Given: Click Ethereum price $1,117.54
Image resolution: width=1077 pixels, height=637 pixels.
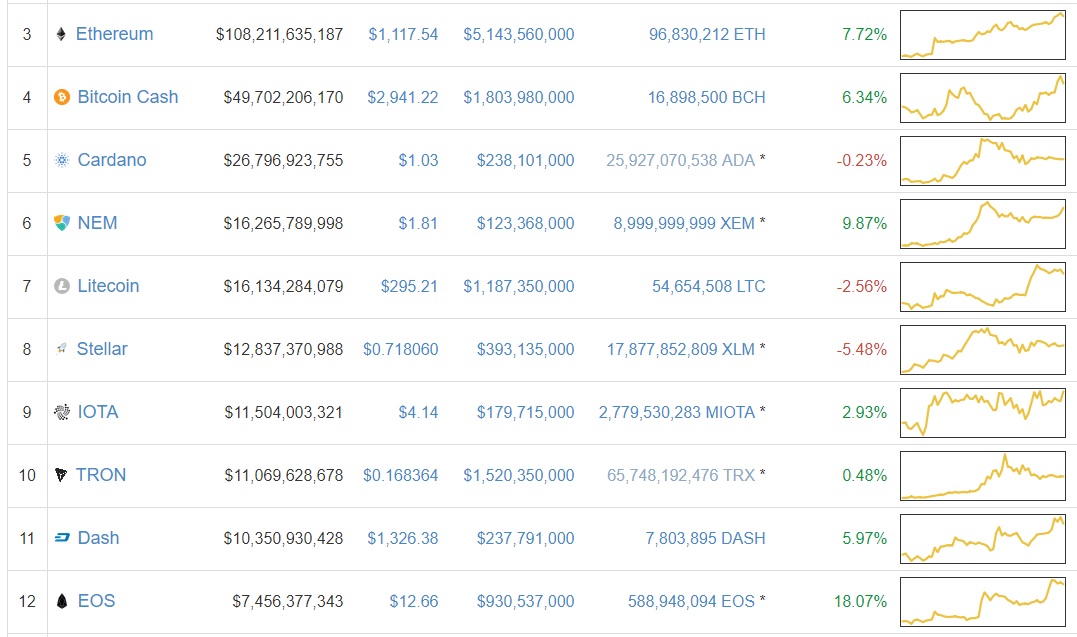Looking at the screenshot, I should 403,34.
